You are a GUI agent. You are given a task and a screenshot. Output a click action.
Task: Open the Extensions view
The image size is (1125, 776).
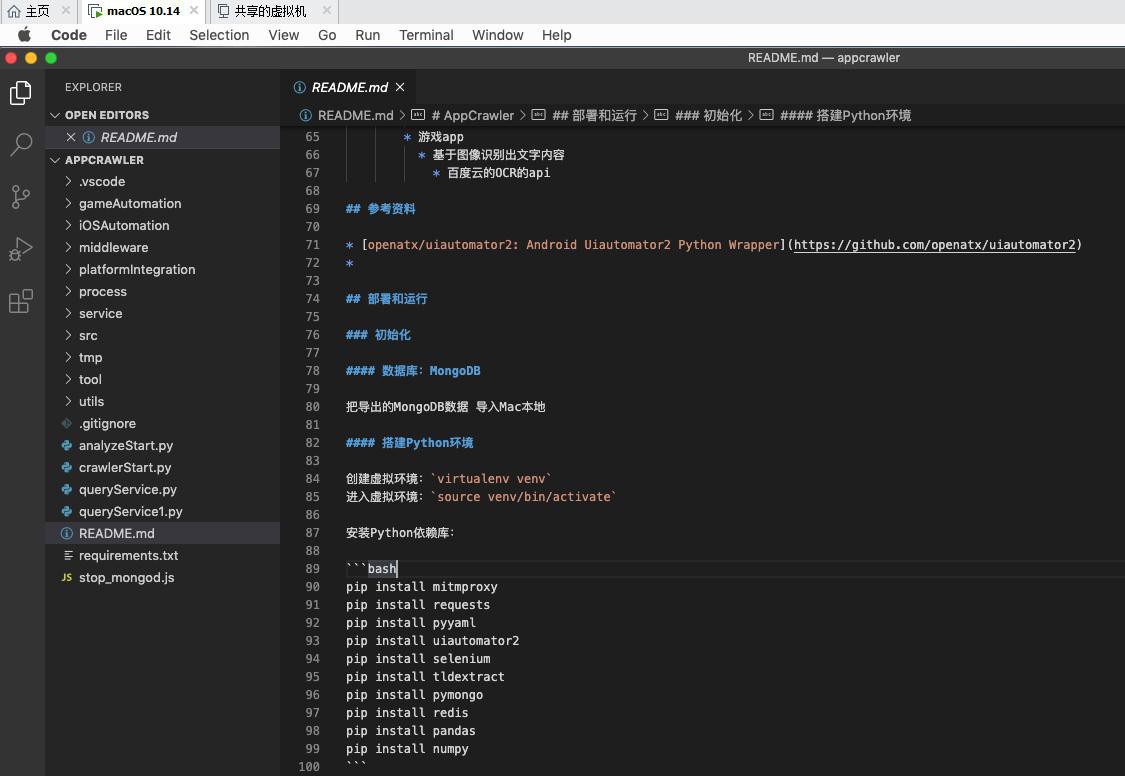[21, 301]
